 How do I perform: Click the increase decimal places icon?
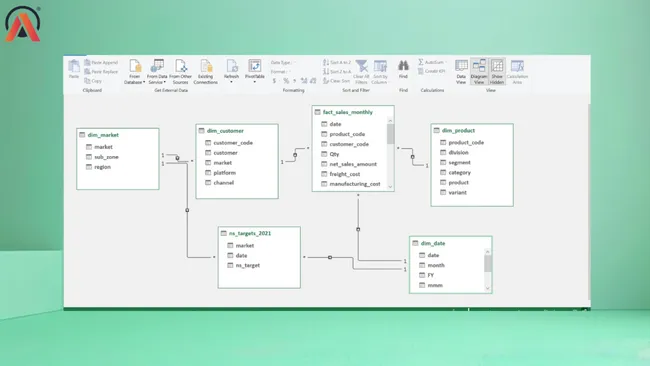click(304, 81)
